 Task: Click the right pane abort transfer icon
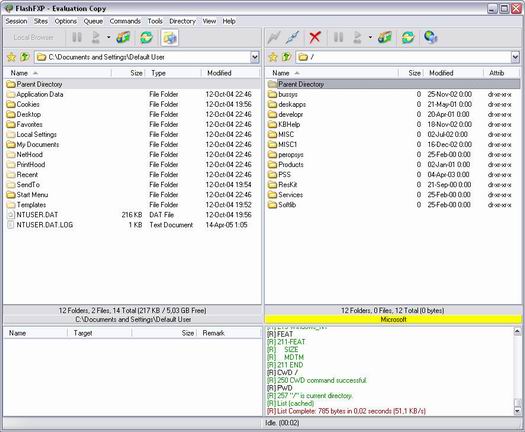(x=385, y=38)
